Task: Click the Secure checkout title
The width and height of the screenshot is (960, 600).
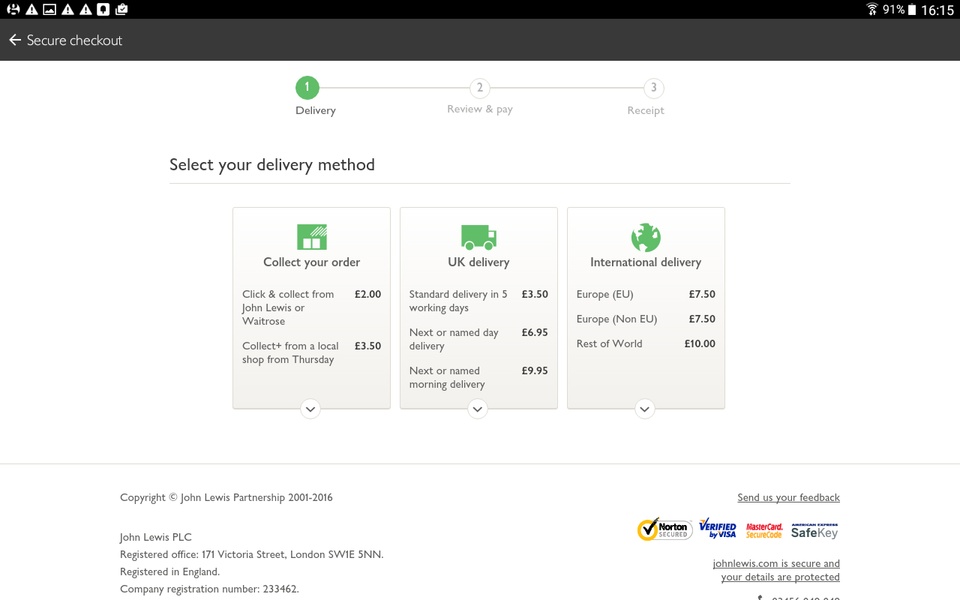Action: [74, 40]
